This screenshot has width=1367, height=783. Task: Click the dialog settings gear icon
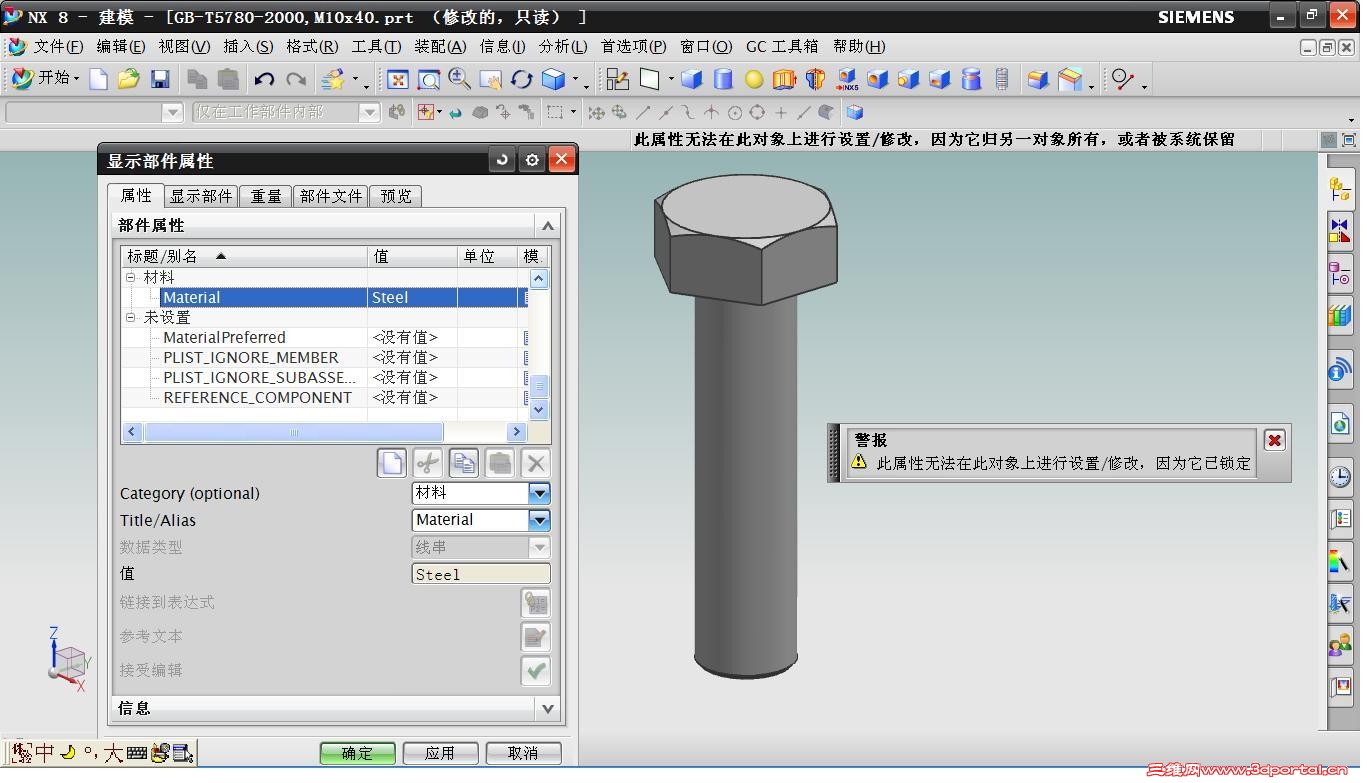tap(532, 160)
